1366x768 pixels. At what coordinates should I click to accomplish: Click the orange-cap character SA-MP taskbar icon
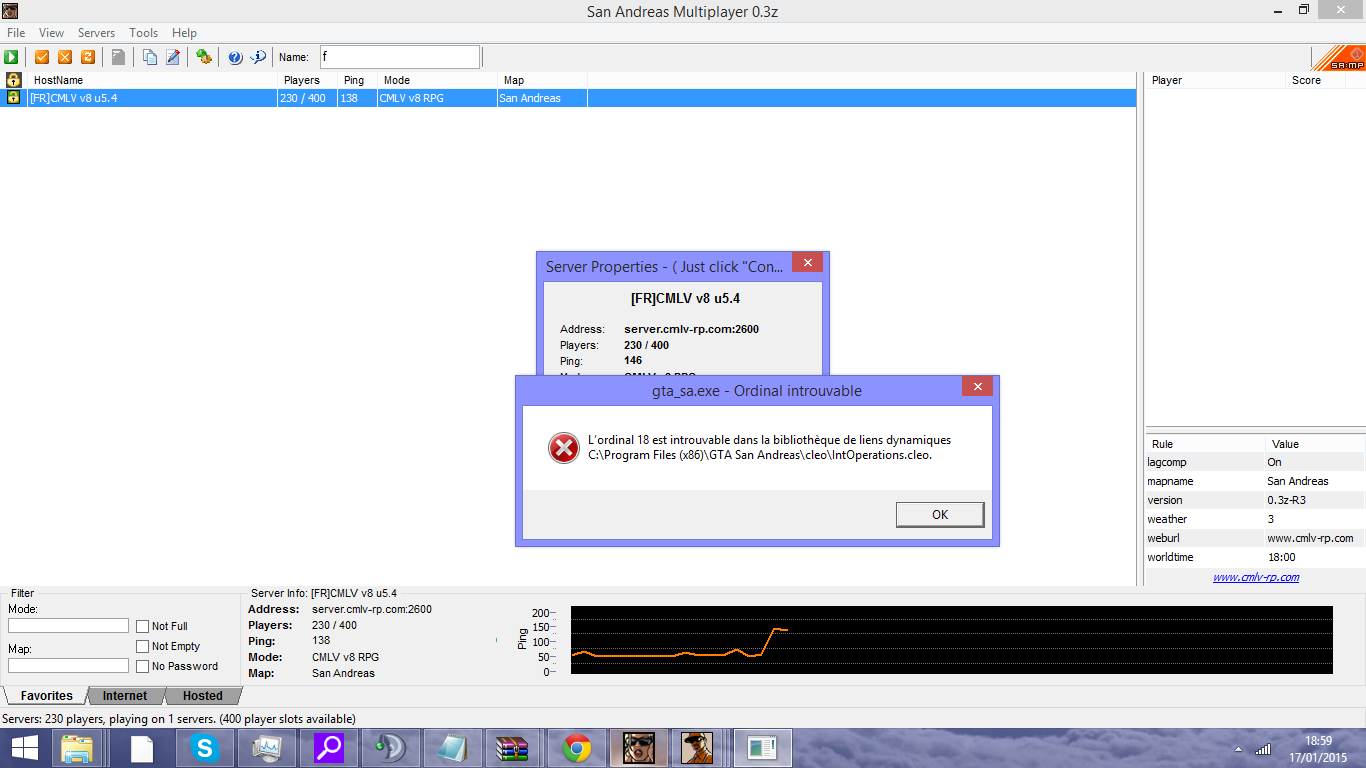coord(698,748)
